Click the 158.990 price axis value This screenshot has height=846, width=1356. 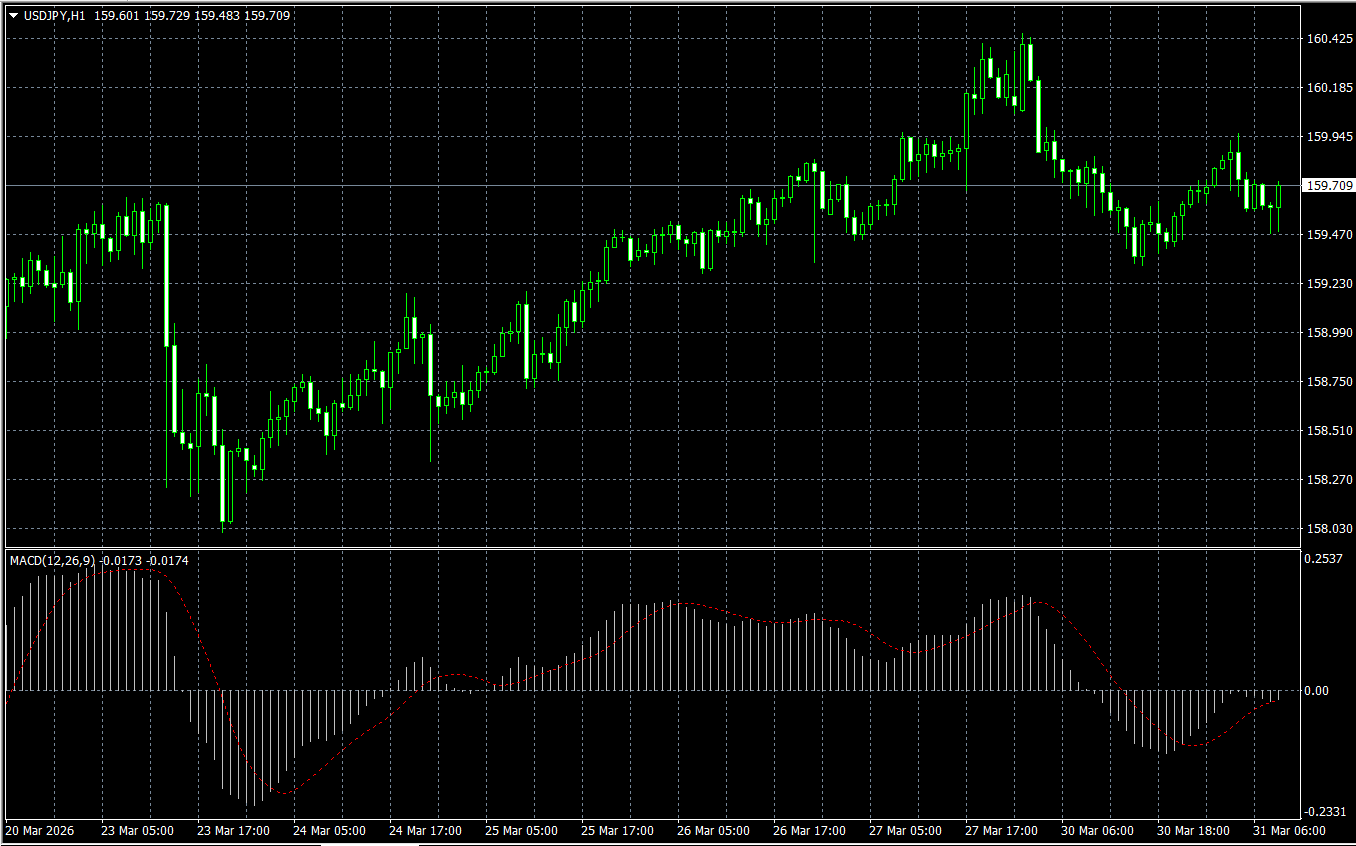(x=1329, y=333)
